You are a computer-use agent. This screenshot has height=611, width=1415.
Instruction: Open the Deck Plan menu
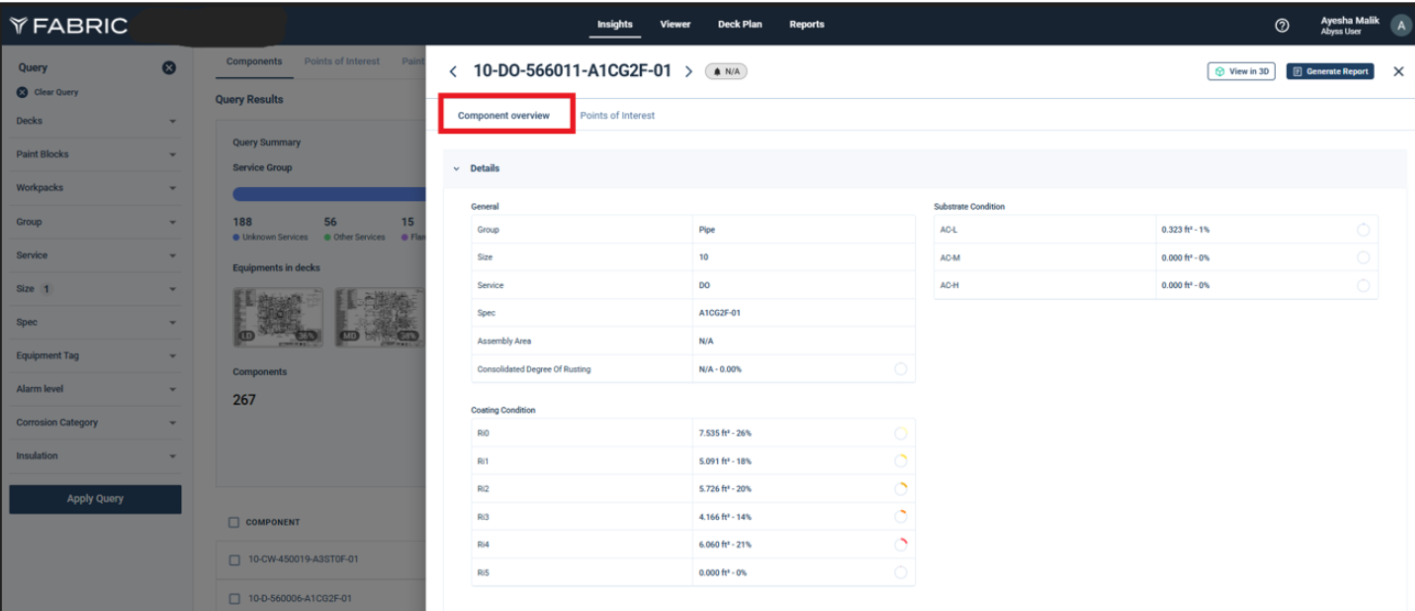pos(739,24)
